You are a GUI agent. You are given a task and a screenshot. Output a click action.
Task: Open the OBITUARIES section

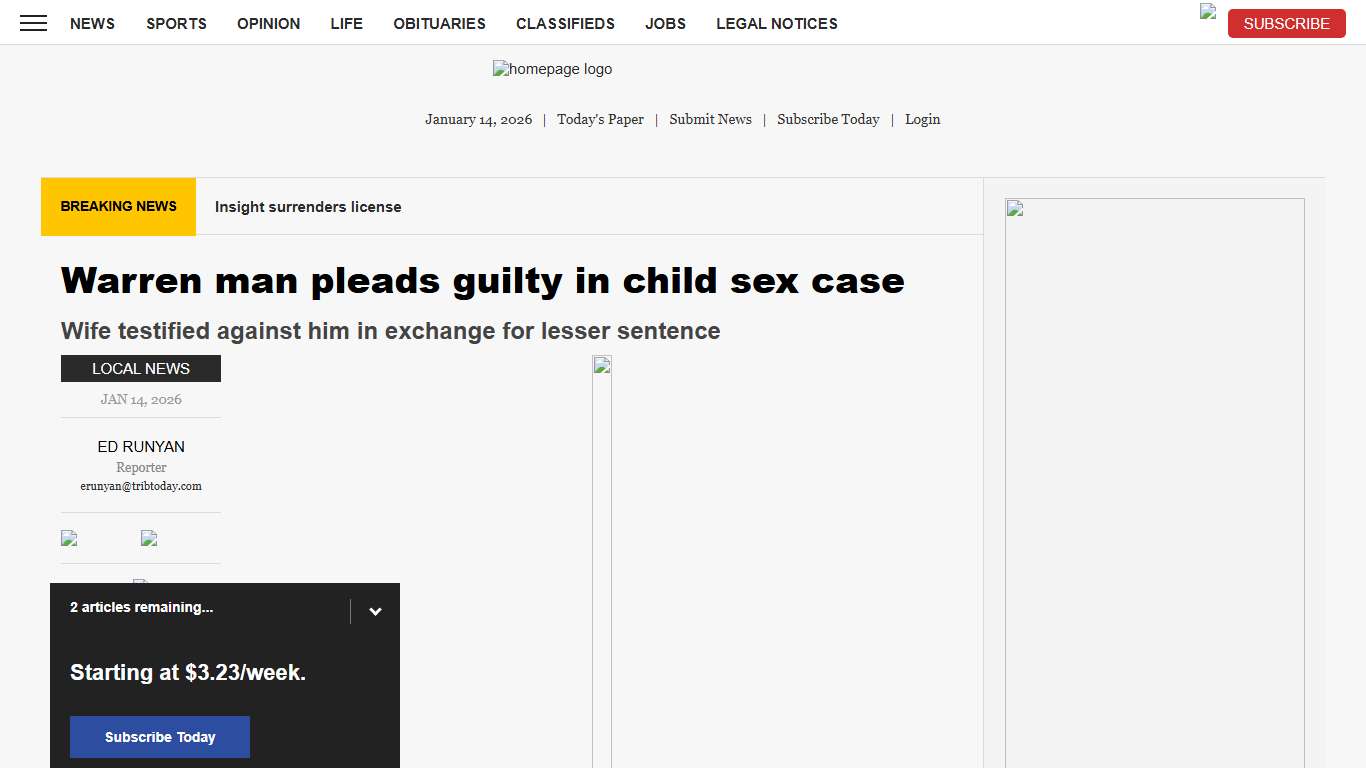[439, 23]
